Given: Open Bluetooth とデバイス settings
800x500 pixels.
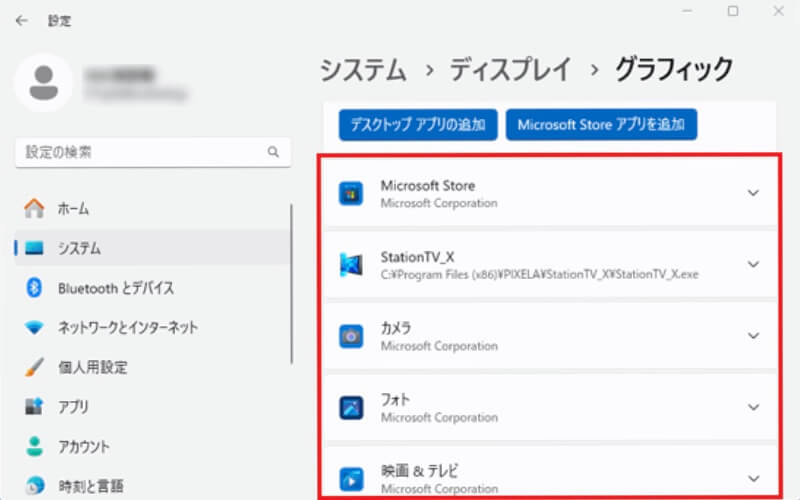Looking at the screenshot, I should click(152, 288).
